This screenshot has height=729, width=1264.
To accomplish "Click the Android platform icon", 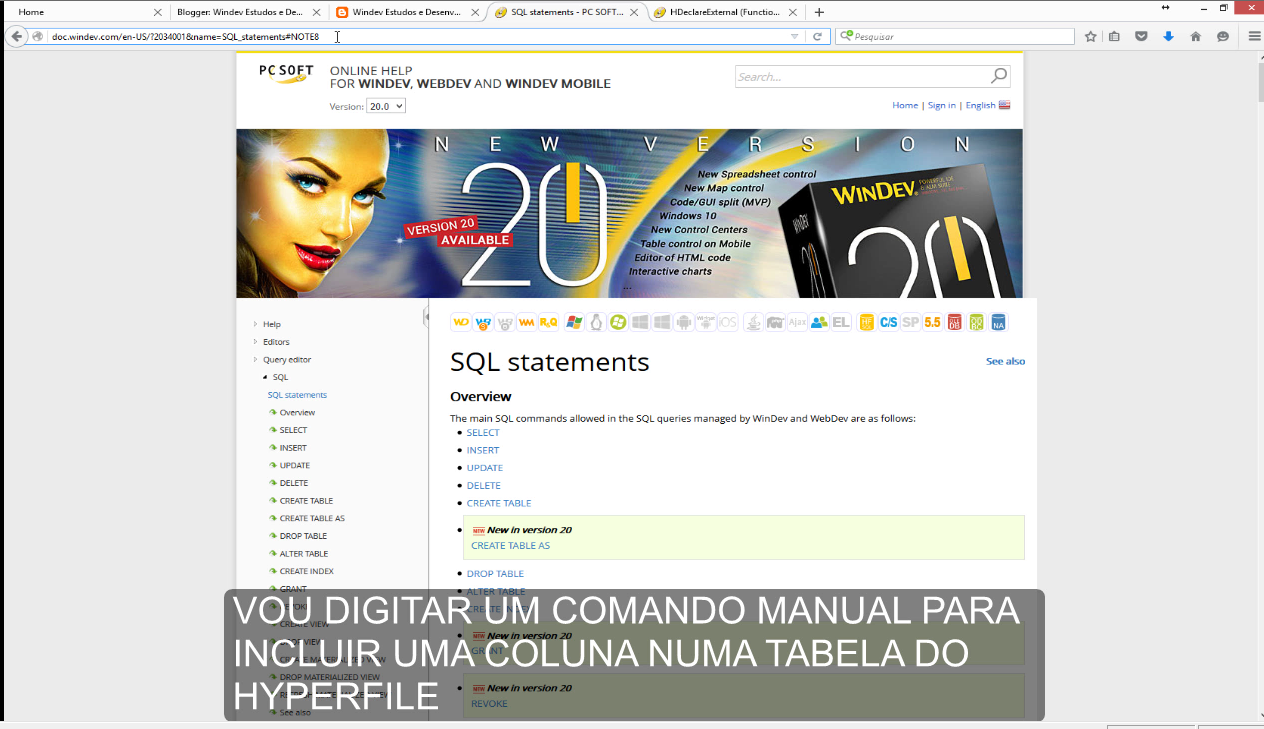I will click(685, 322).
